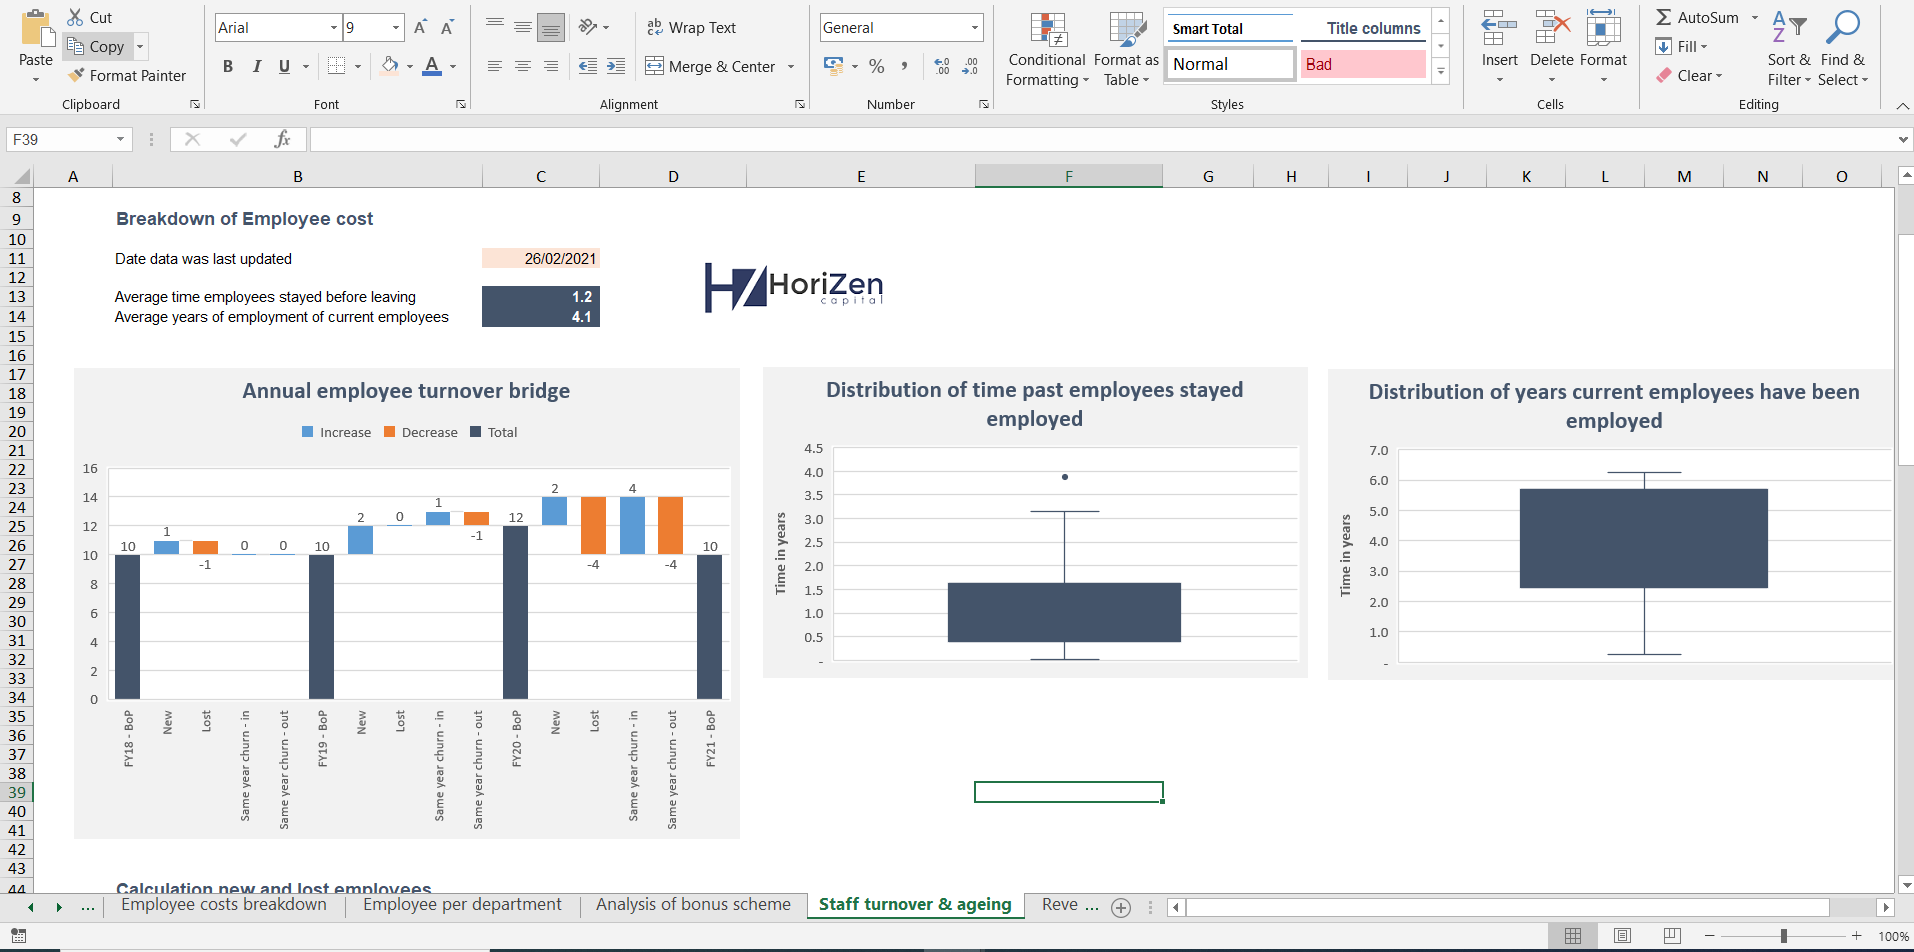Open Format as Table gallery
The image size is (1914, 952).
[x=1127, y=50]
